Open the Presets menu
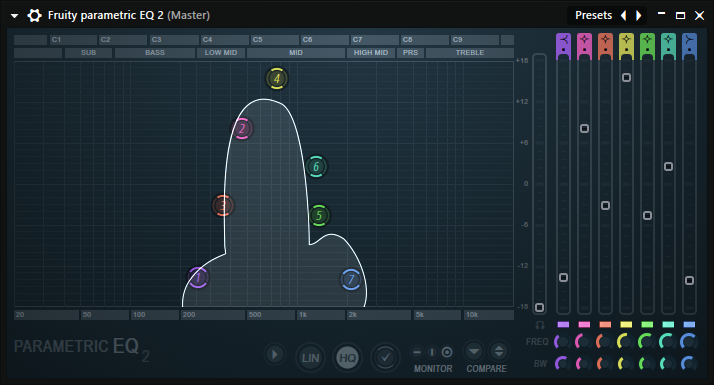 (593, 15)
